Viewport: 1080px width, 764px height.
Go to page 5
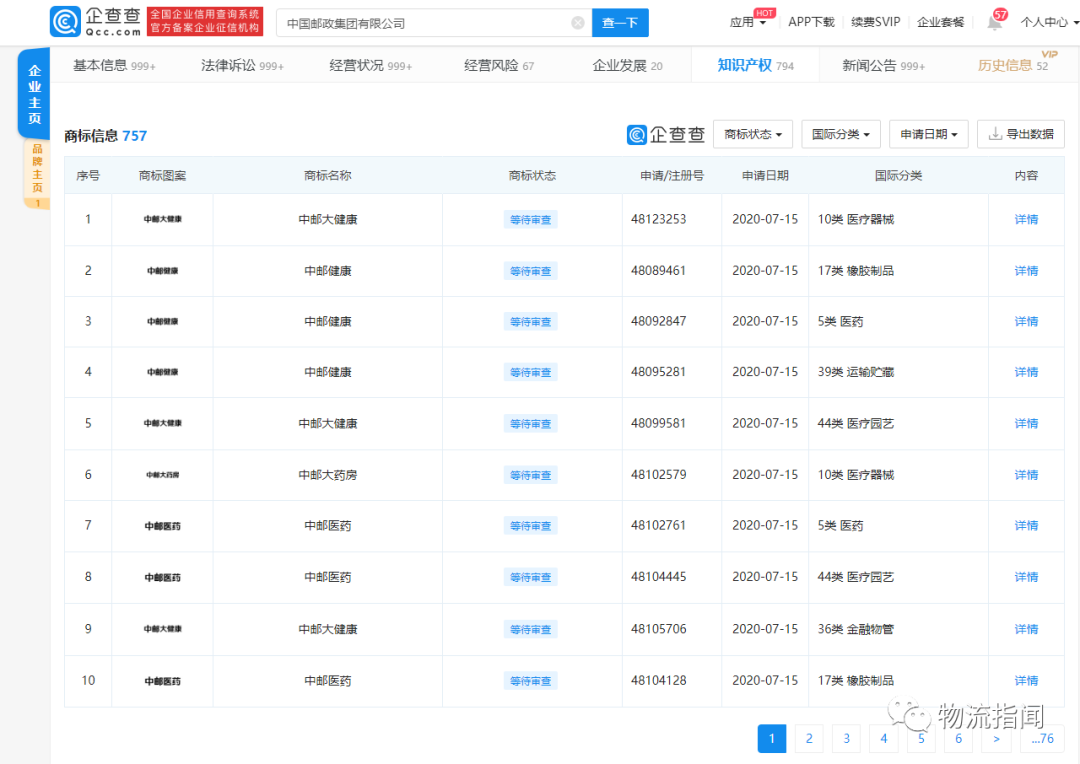click(921, 739)
